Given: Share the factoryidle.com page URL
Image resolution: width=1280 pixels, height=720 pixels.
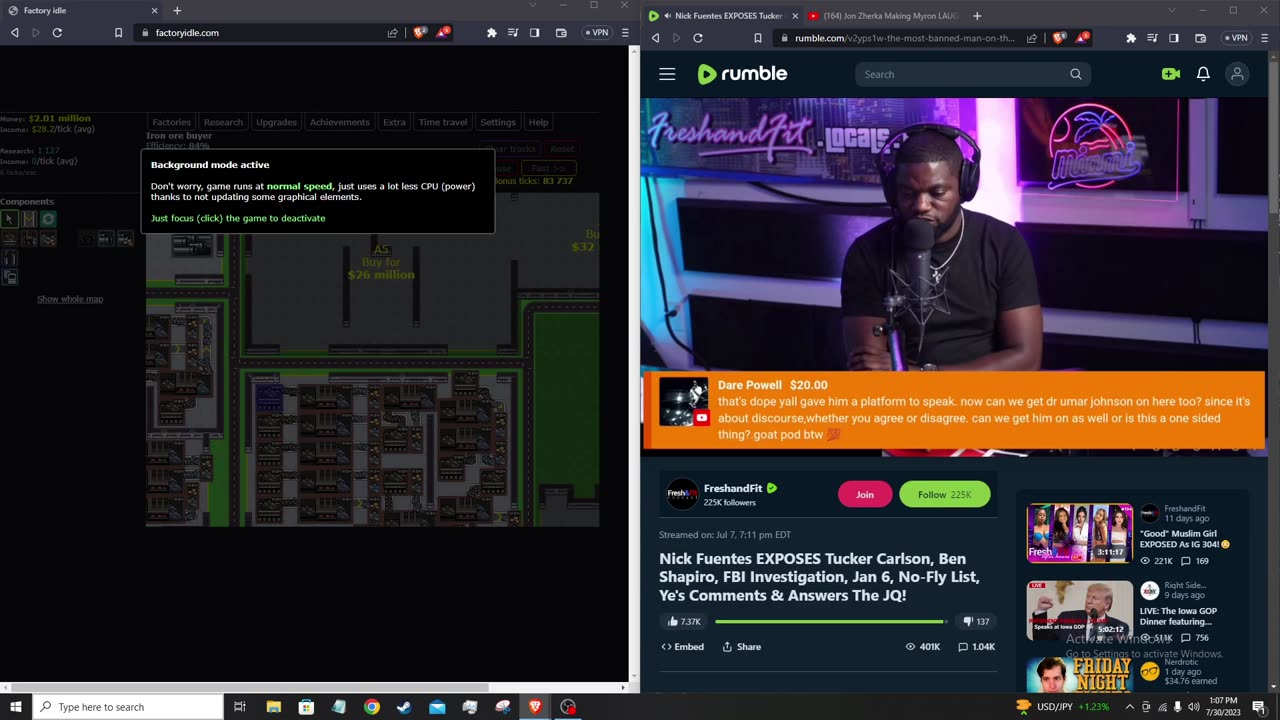Looking at the screenshot, I should [x=393, y=33].
